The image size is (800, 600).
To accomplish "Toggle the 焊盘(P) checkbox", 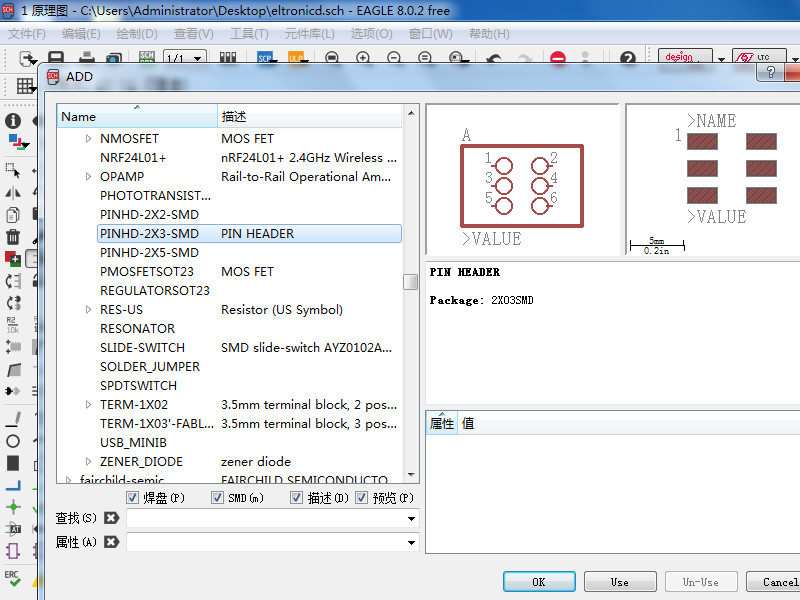I will pos(132,497).
